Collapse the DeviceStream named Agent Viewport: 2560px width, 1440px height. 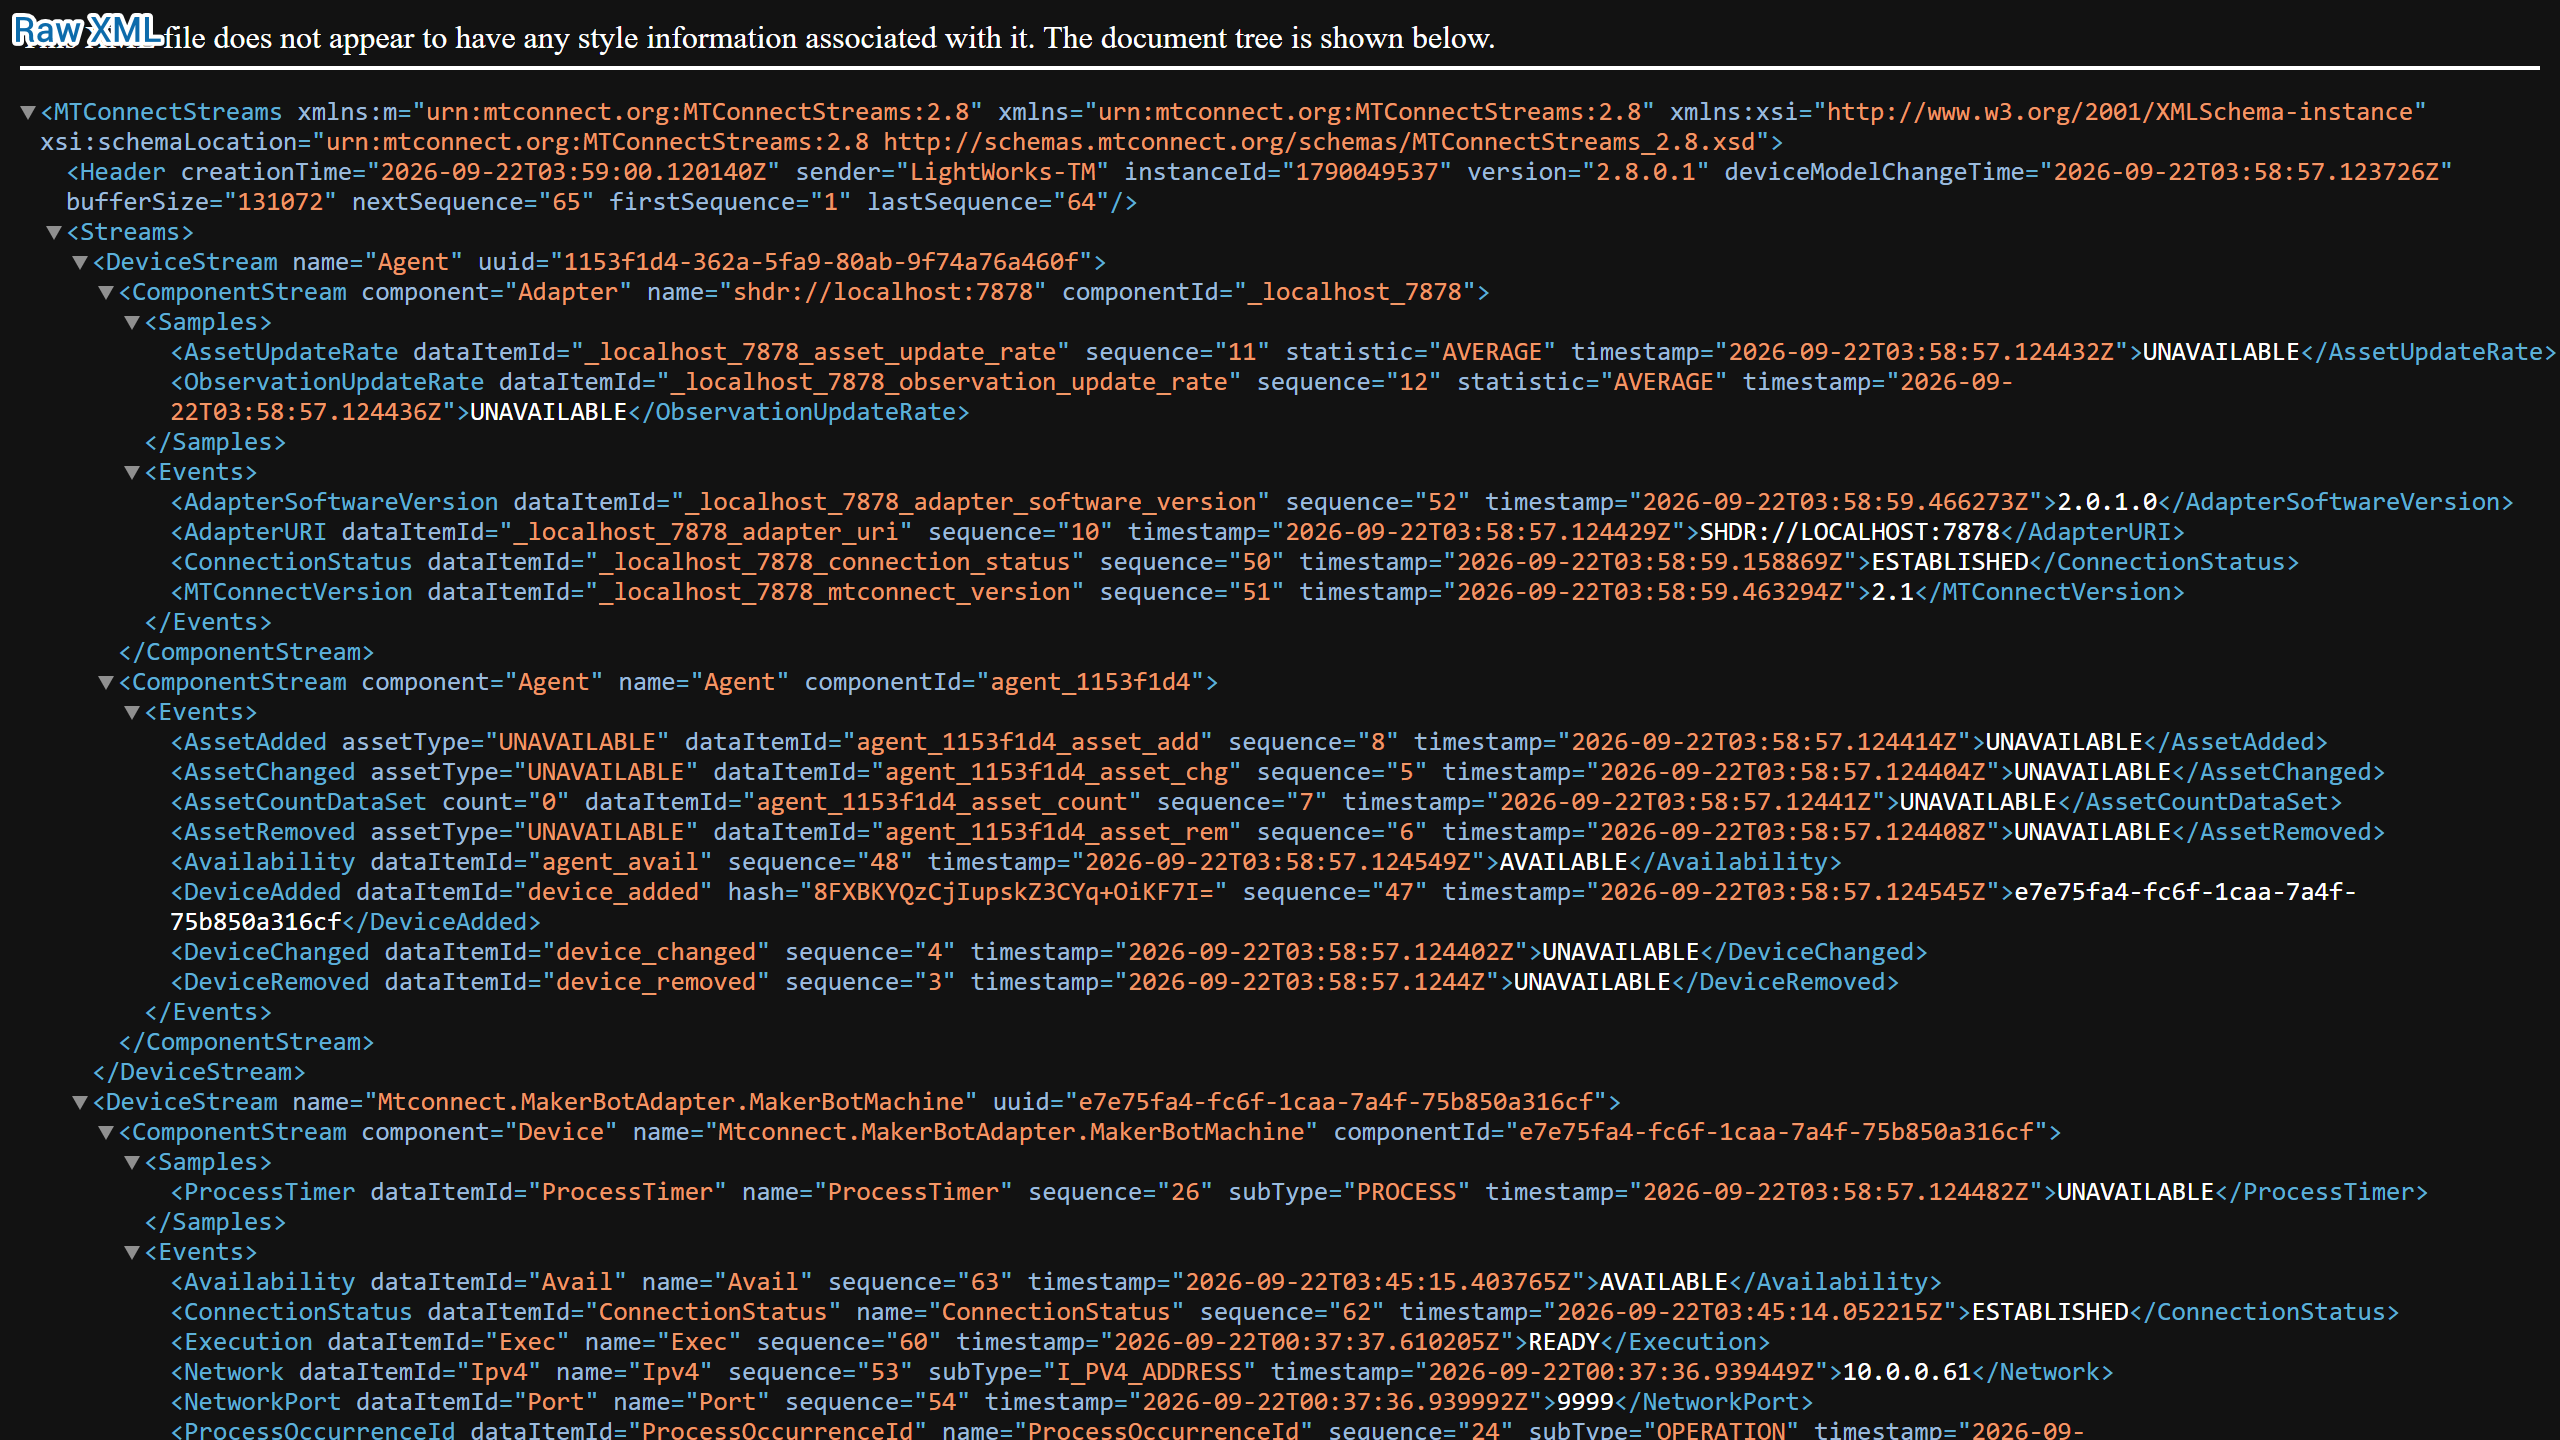tap(81, 262)
